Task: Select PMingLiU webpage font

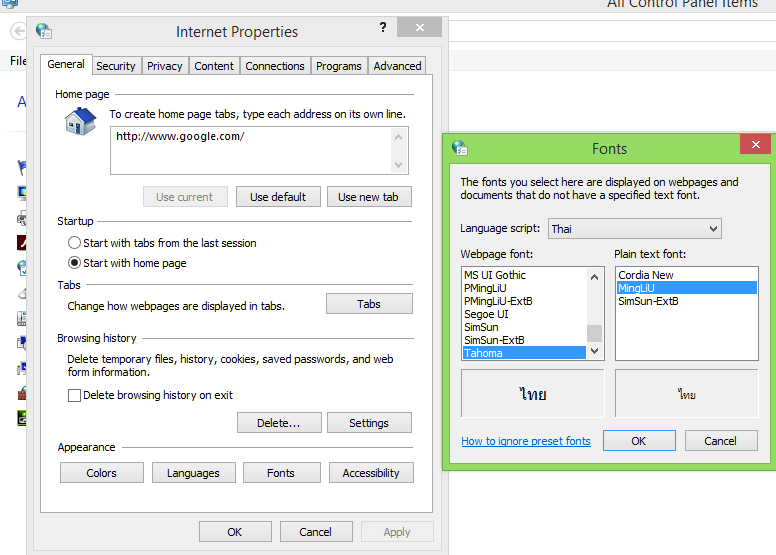Action: tap(524, 288)
